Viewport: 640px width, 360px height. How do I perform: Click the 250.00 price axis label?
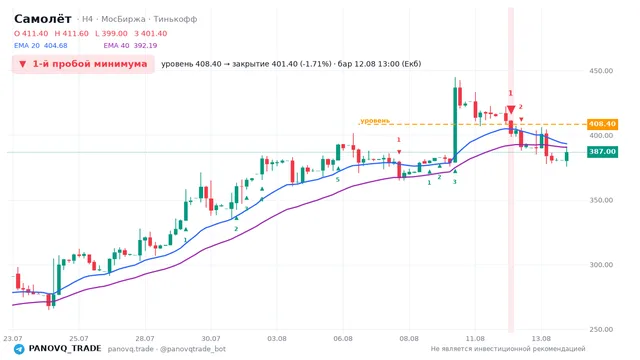(x=601, y=329)
